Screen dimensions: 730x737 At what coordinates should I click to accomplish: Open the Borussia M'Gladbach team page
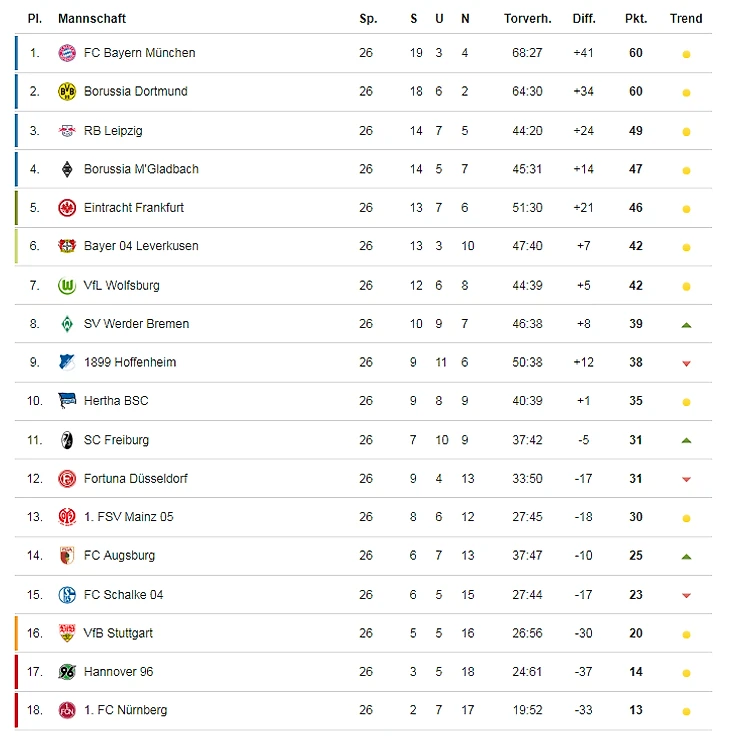pyautogui.click(x=141, y=169)
